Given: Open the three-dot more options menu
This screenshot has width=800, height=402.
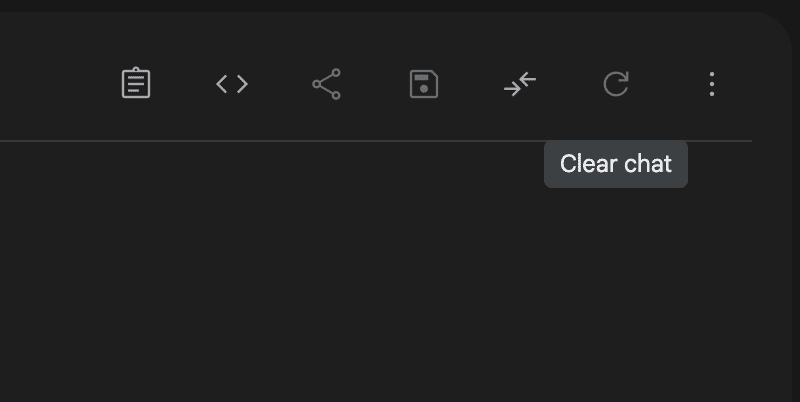Looking at the screenshot, I should (x=711, y=84).
